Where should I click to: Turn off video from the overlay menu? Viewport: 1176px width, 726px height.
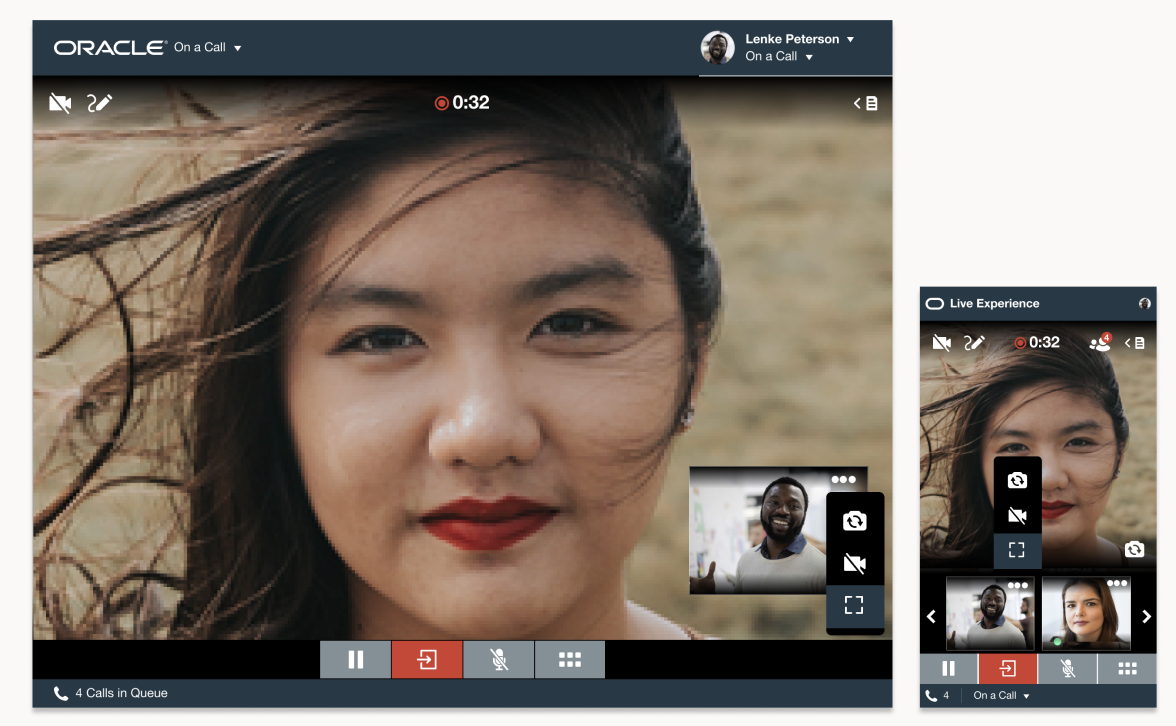855,561
